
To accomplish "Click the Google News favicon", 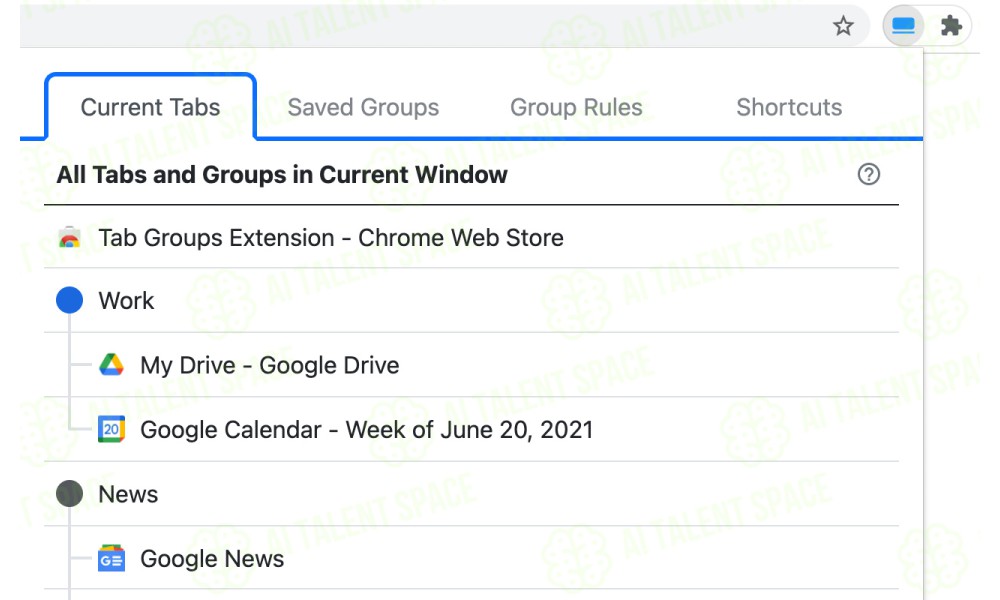I will coord(111,559).
